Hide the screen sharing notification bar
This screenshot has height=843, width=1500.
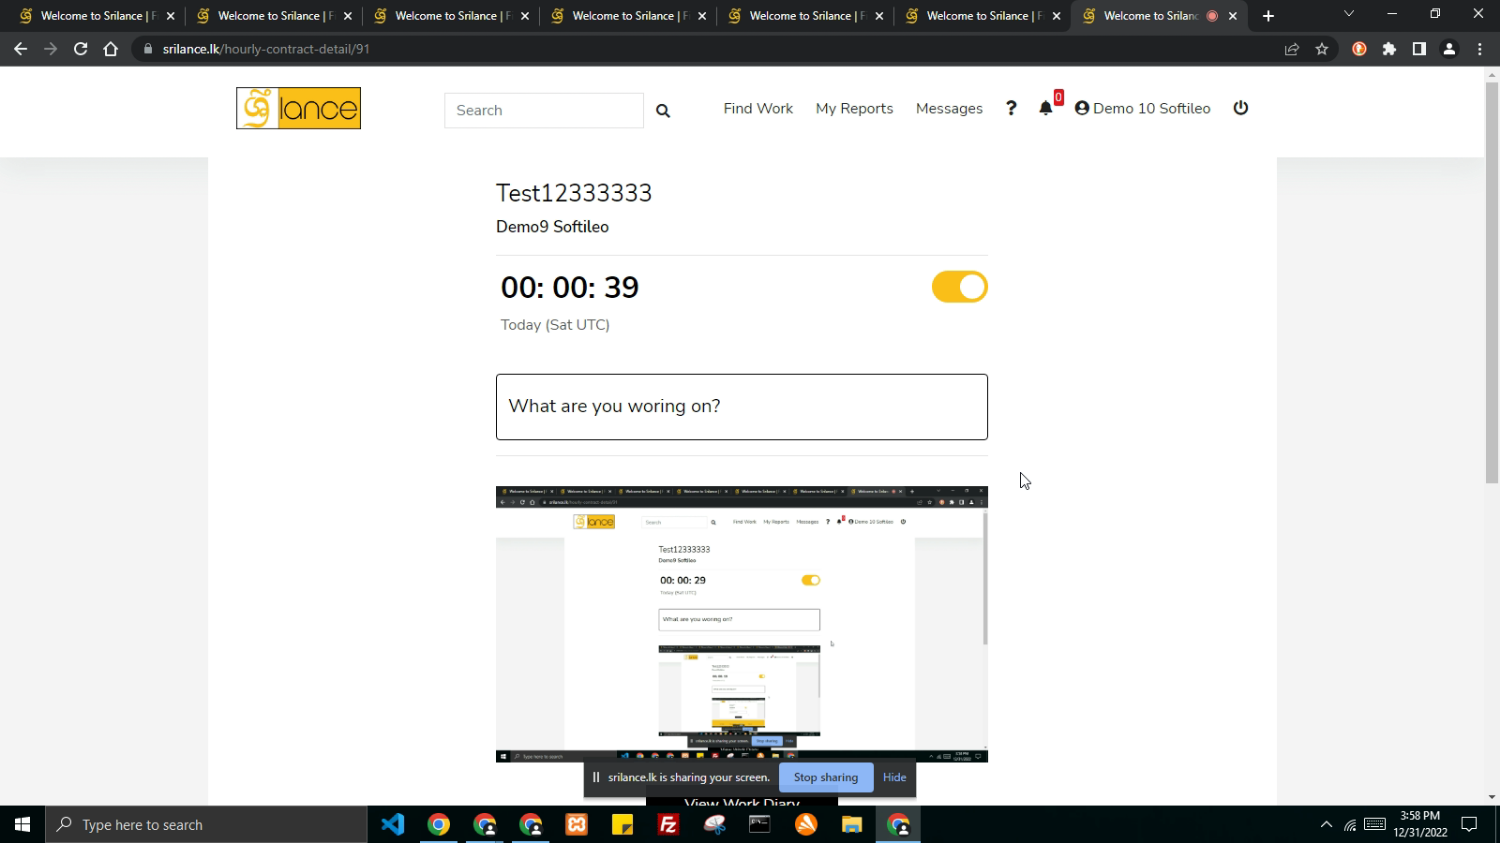click(x=894, y=777)
